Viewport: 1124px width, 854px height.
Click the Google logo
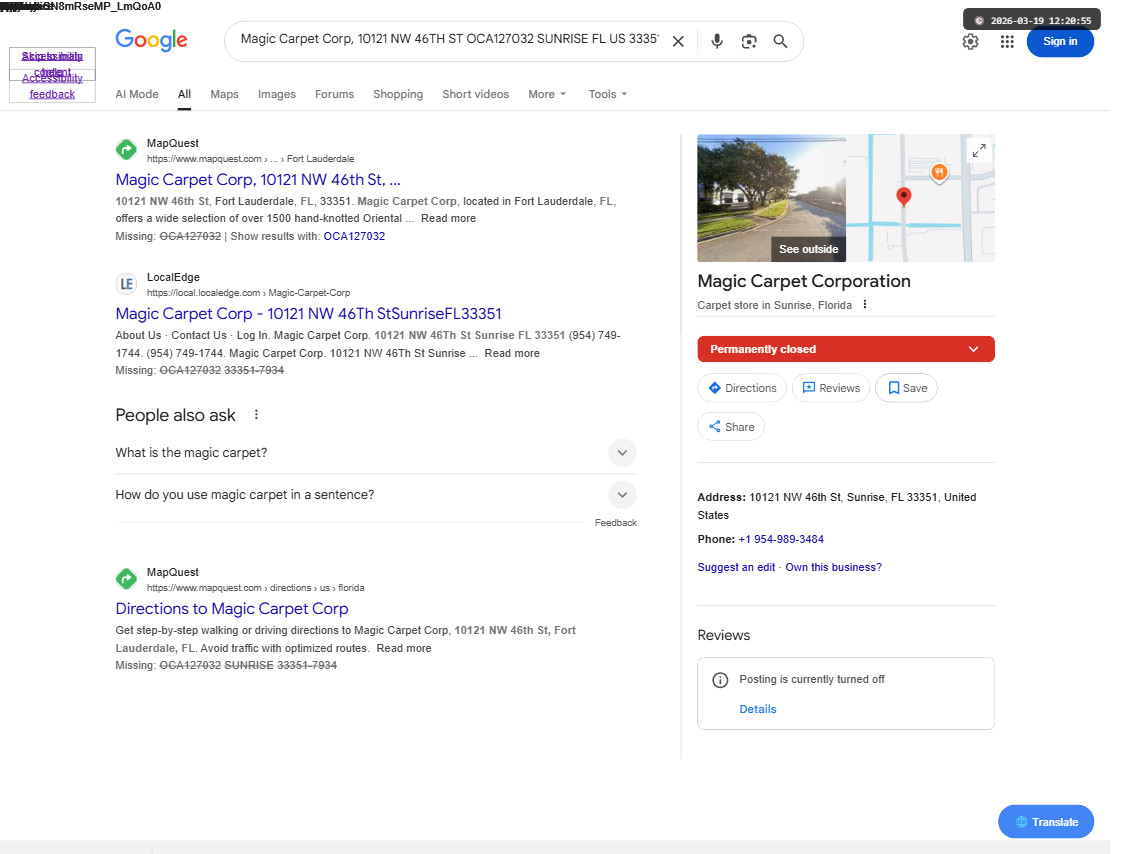151,40
